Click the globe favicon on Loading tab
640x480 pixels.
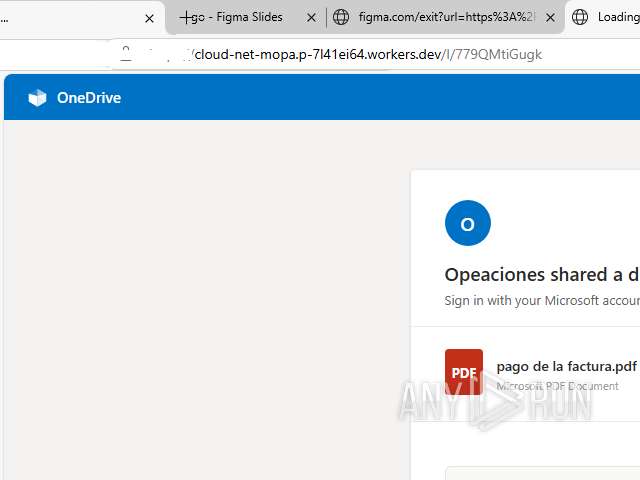tap(580, 17)
